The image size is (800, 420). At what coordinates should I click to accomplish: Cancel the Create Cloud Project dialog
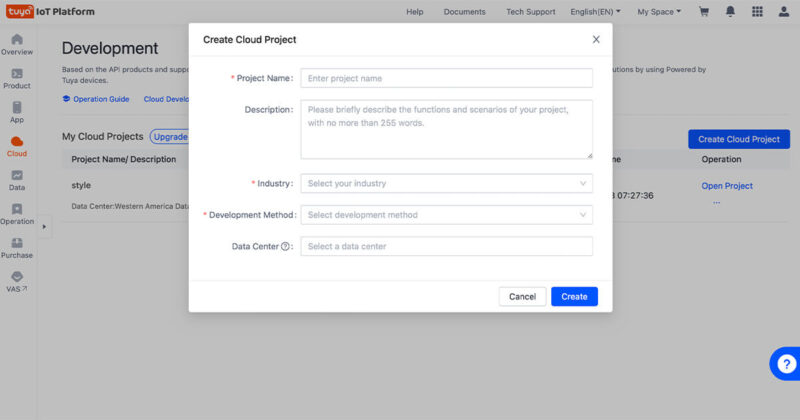coord(522,297)
